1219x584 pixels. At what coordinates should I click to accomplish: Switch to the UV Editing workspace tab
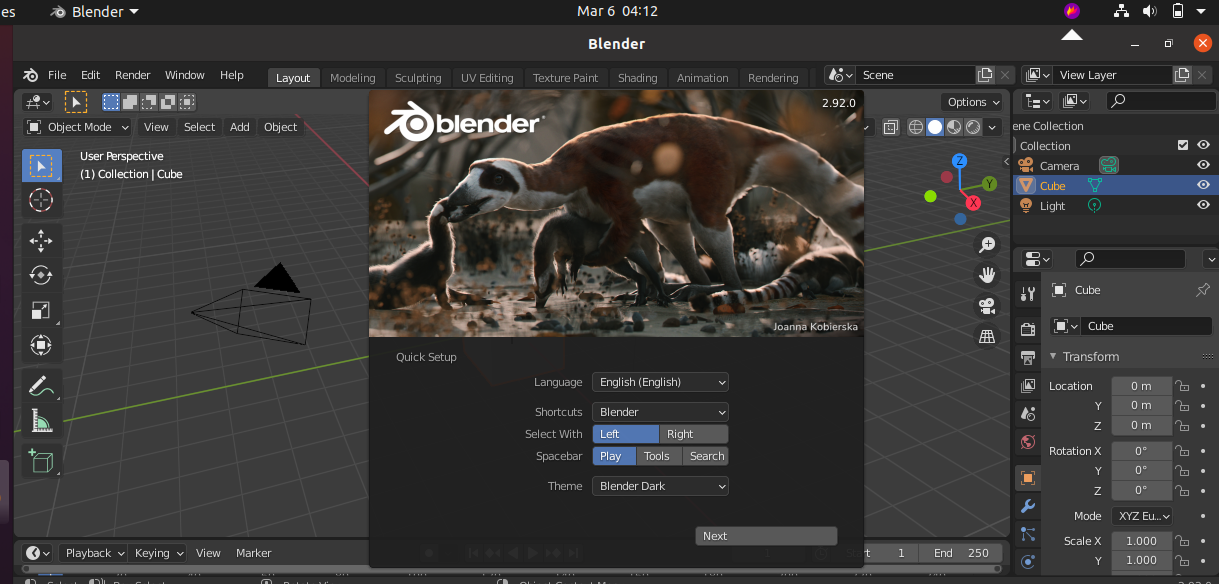(x=487, y=78)
